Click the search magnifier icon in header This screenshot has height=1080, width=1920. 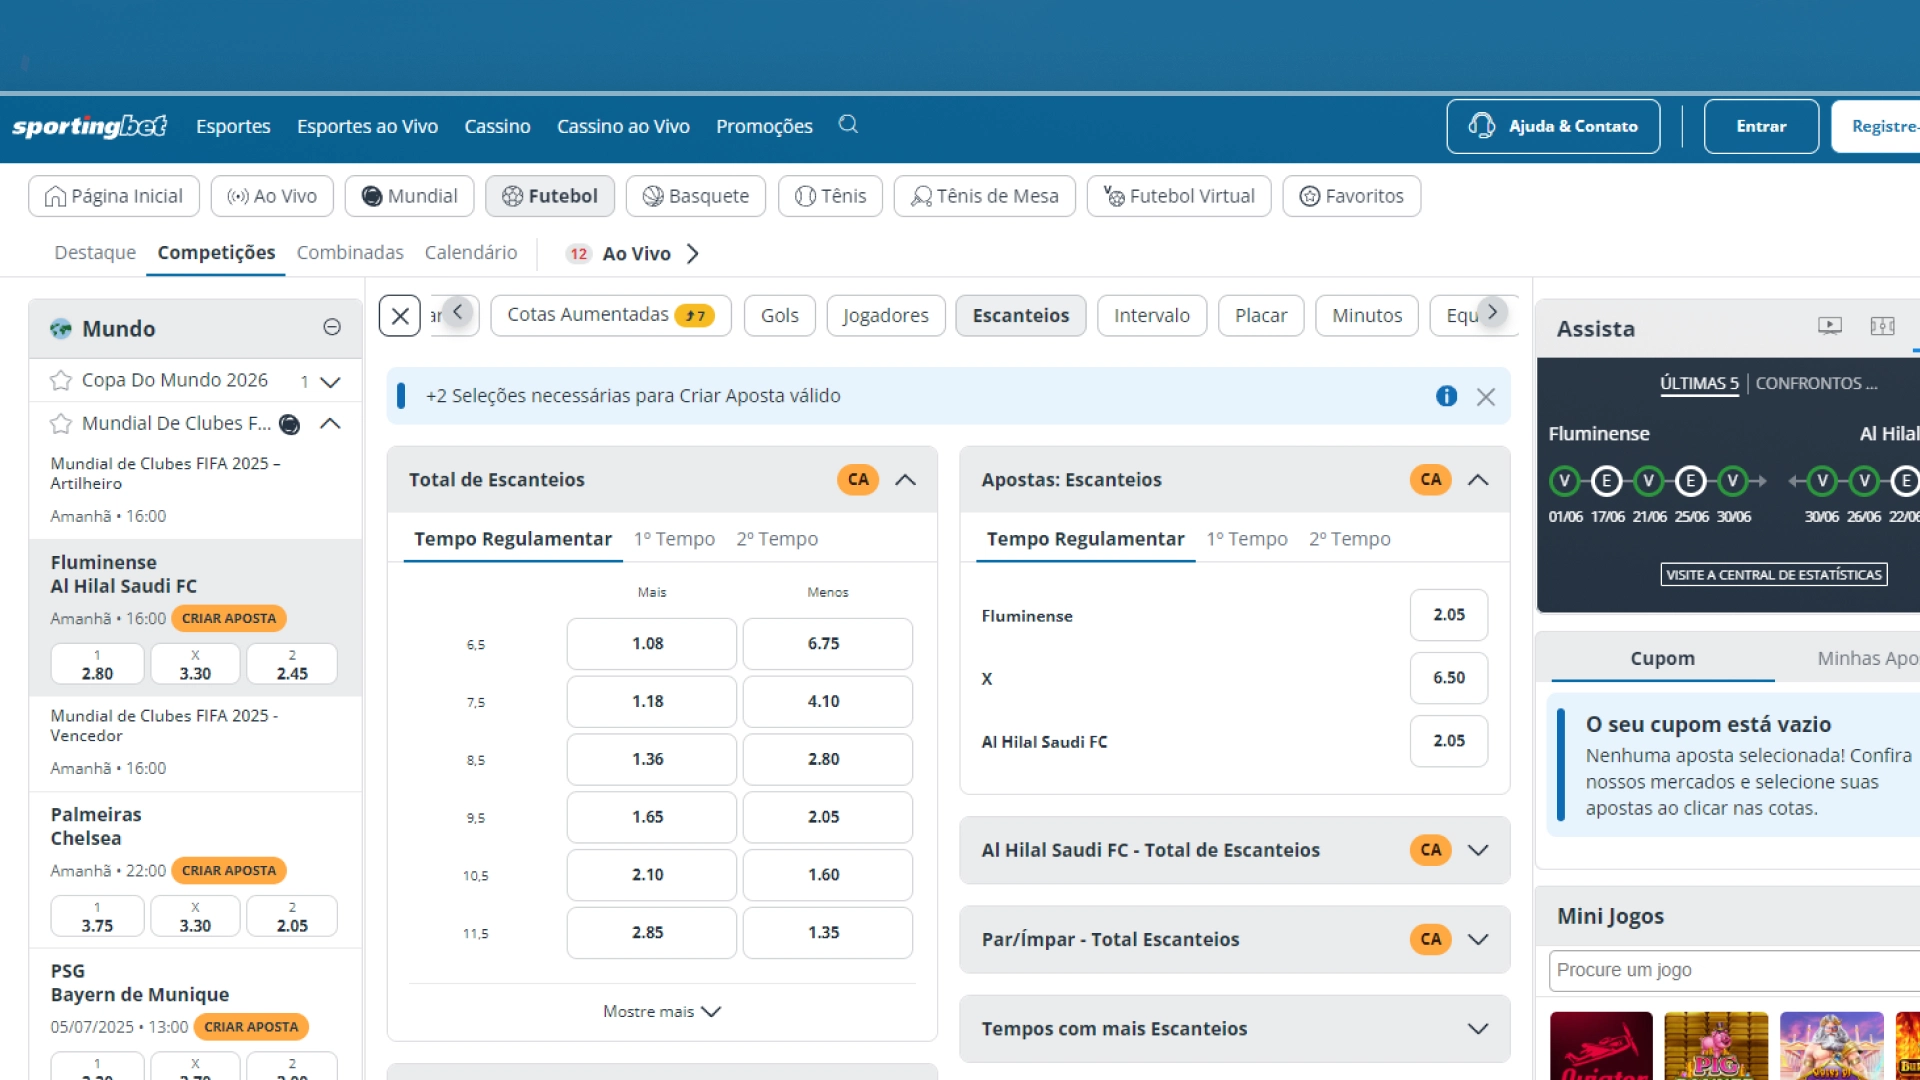coord(848,125)
